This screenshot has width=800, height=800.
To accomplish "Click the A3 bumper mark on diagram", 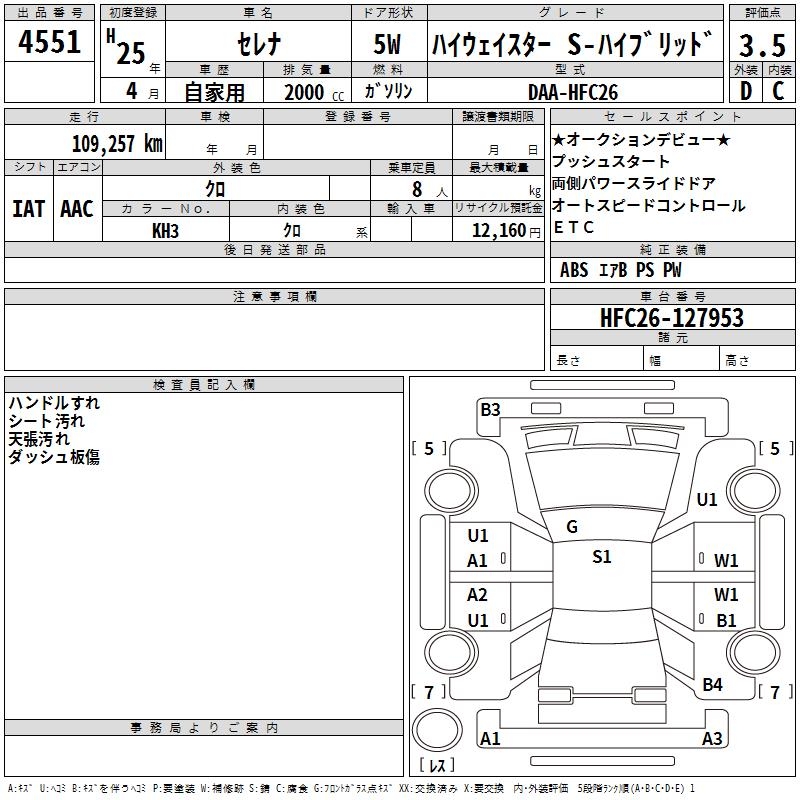I will 712,738.
